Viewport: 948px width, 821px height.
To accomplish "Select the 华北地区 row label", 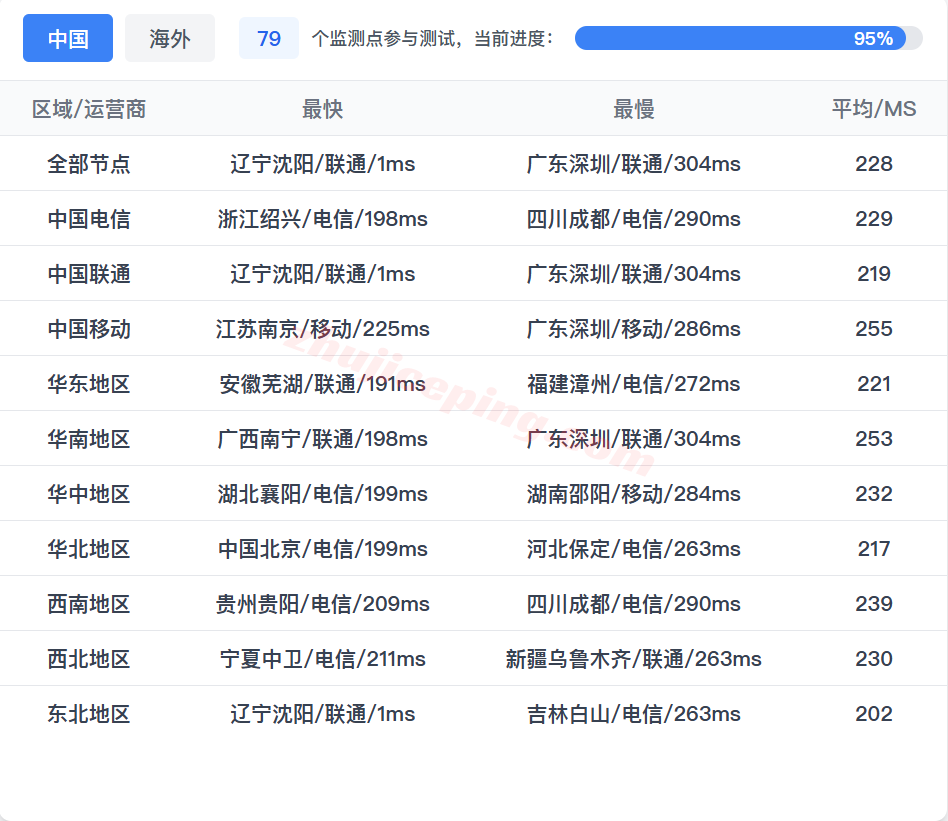I will tap(89, 549).
